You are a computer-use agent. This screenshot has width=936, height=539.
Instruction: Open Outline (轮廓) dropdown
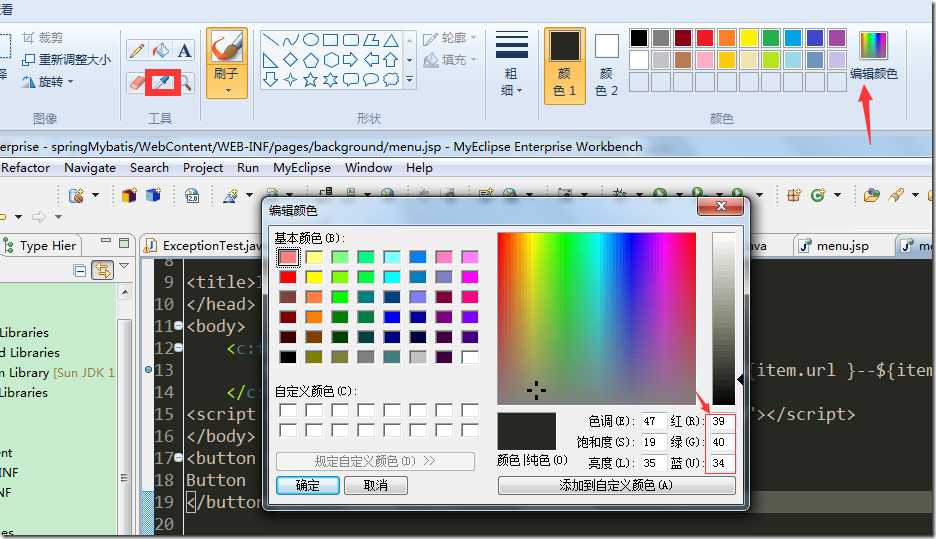click(x=449, y=38)
